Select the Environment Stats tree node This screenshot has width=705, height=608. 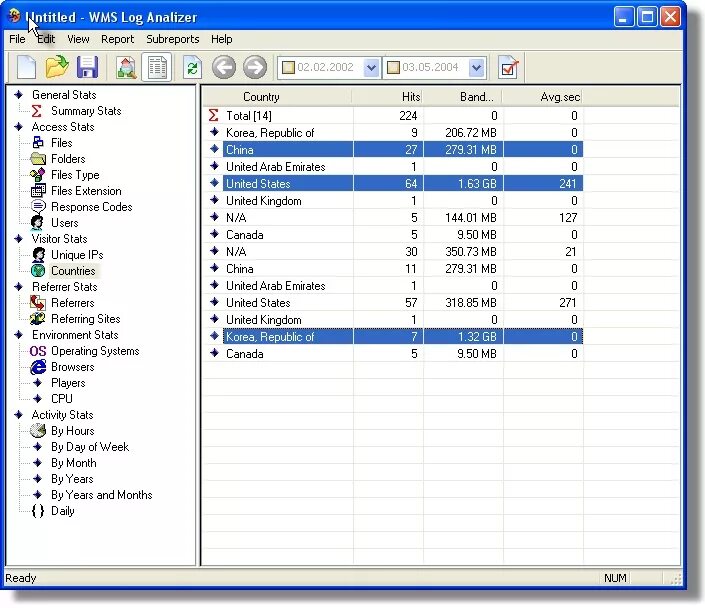point(75,335)
